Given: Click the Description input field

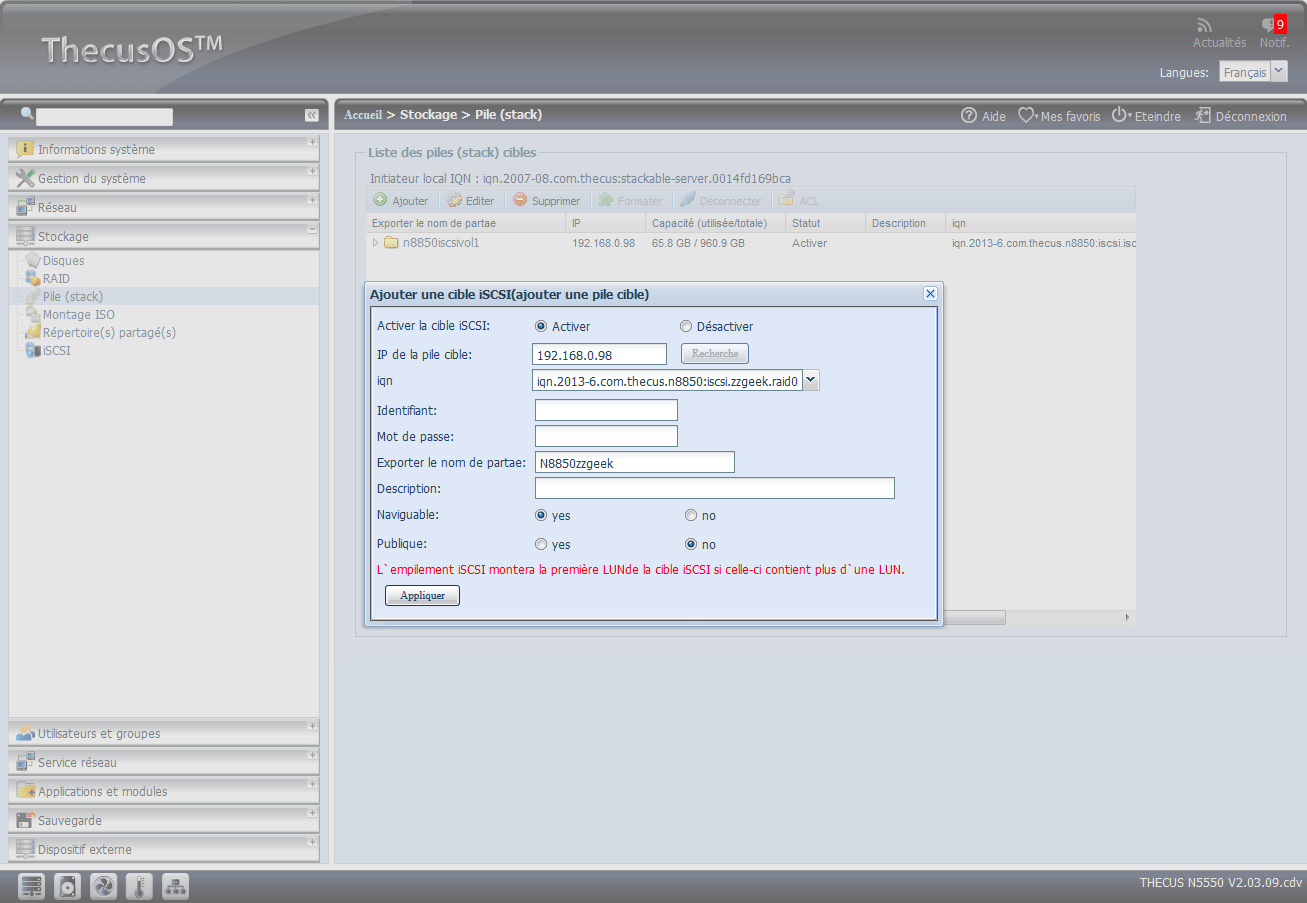Looking at the screenshot, I should [715, 488].
